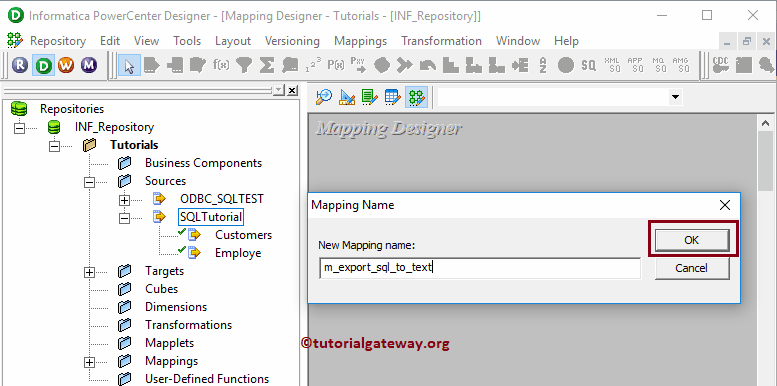Image resolution: width=777 pixels, height=386 pixels.
Task: Click the New Mapping name field
Action: tap(480, 268)
